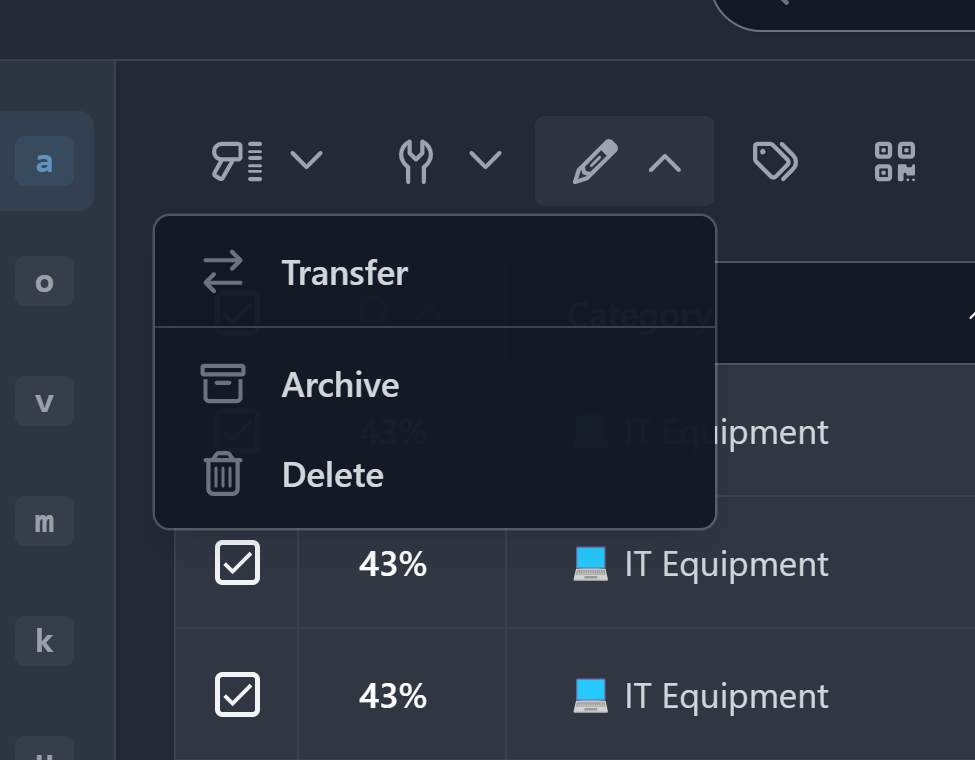Open the QR code icon
This screenshot has height=760, width=975.
click(895, 161)
